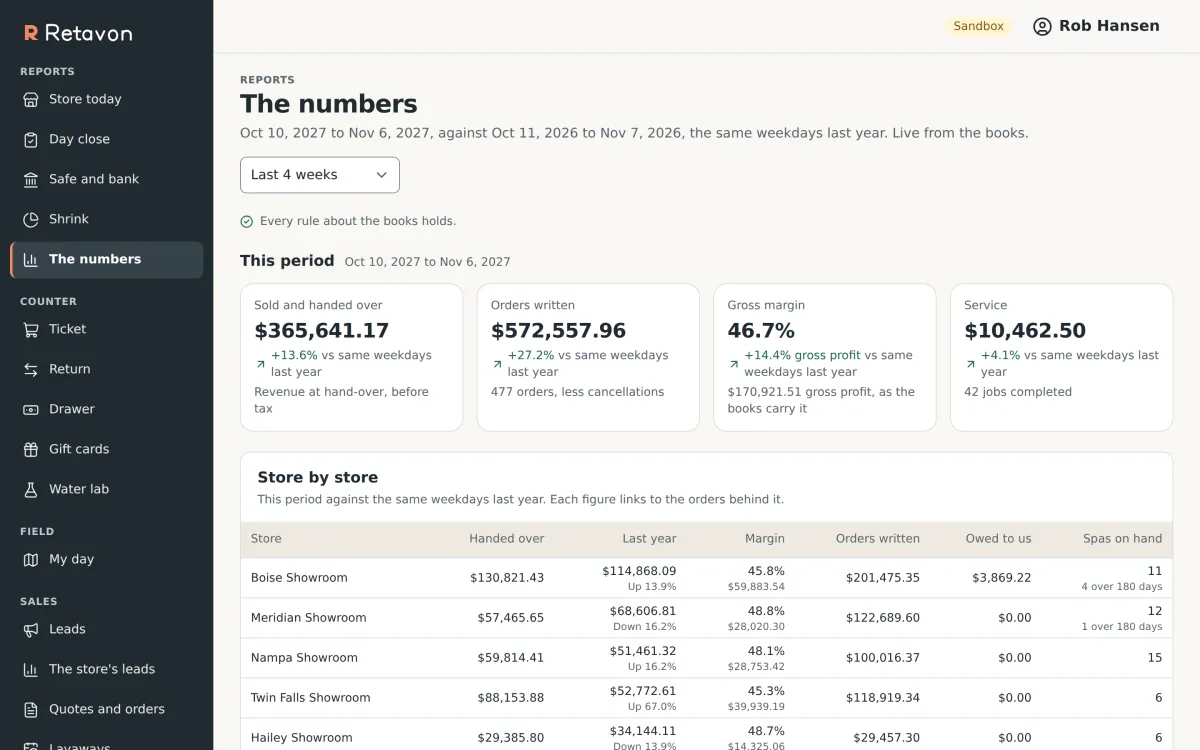Click Boise spas on hand 11

tap(1155, 571)
